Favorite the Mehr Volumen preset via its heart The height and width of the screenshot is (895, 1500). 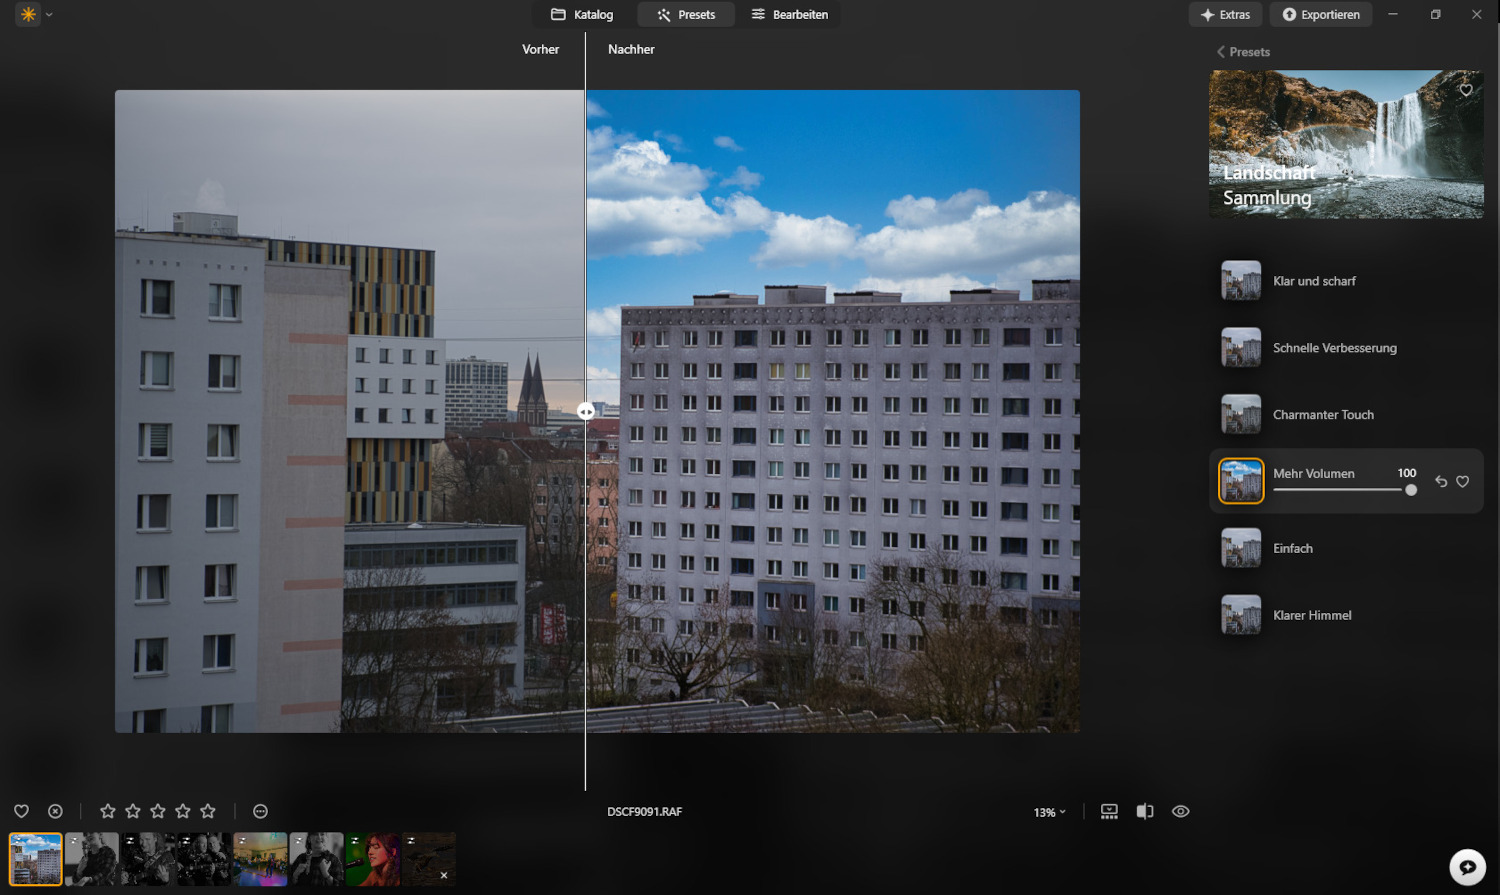[1463, 482]
